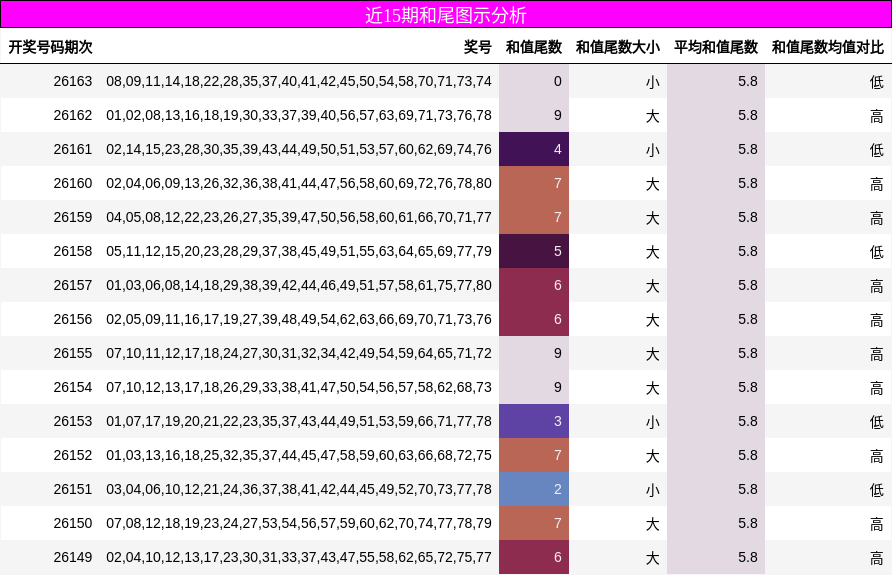Click 小 size value in row 26153
Viewport: 892px width, 575px height.
tap(653, 422)
